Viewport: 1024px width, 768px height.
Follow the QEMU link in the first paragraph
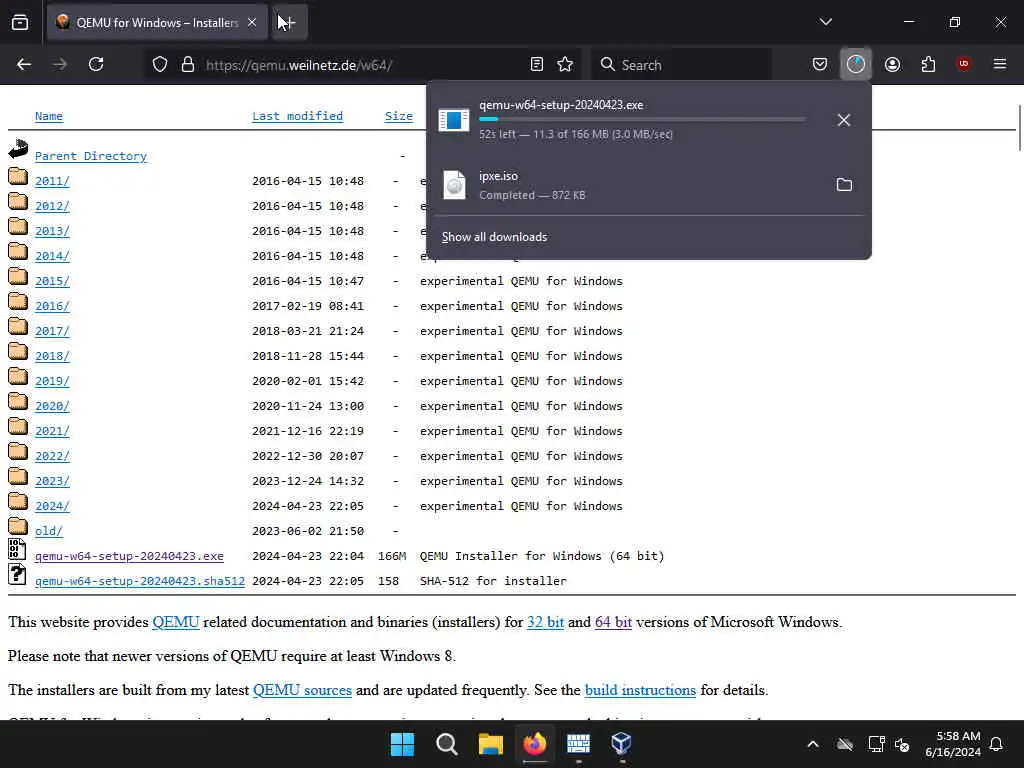176,622
